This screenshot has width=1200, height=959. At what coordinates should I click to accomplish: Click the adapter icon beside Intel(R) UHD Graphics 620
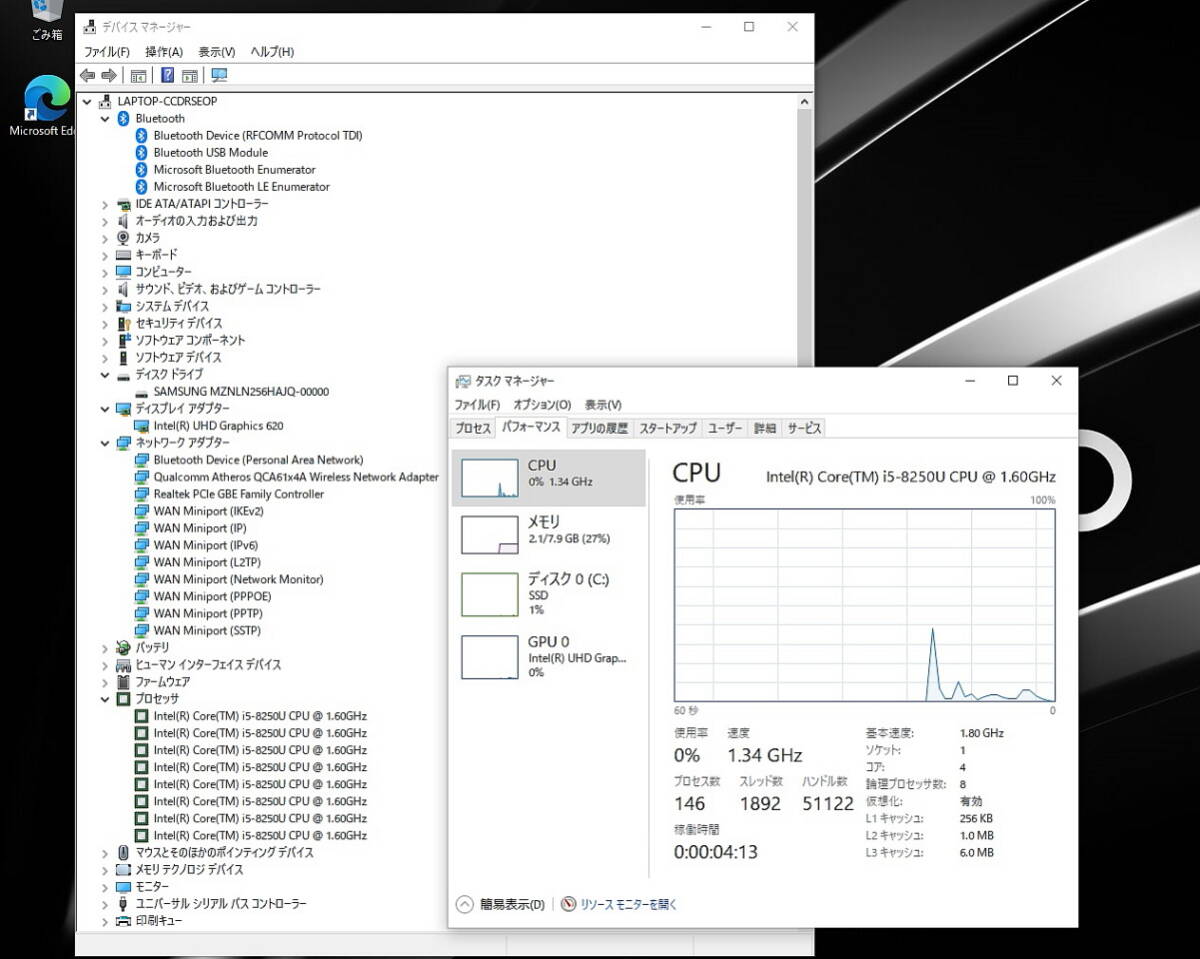tap(142, 426)
